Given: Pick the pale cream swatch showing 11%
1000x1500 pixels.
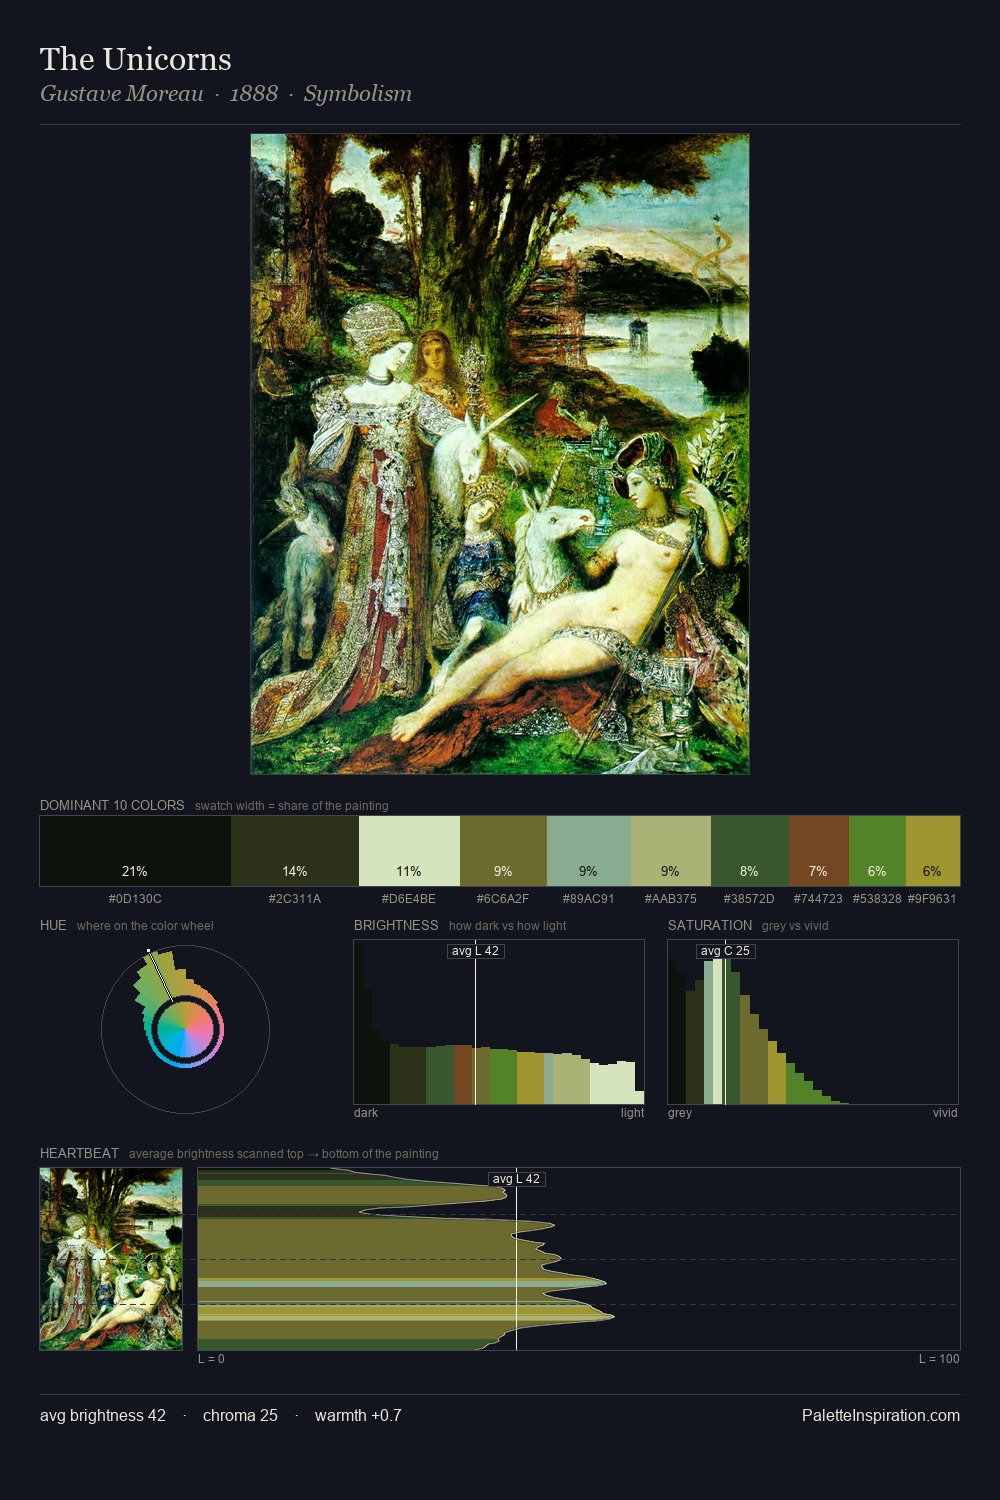Looking at the screenshot, I should pos(409,851).
